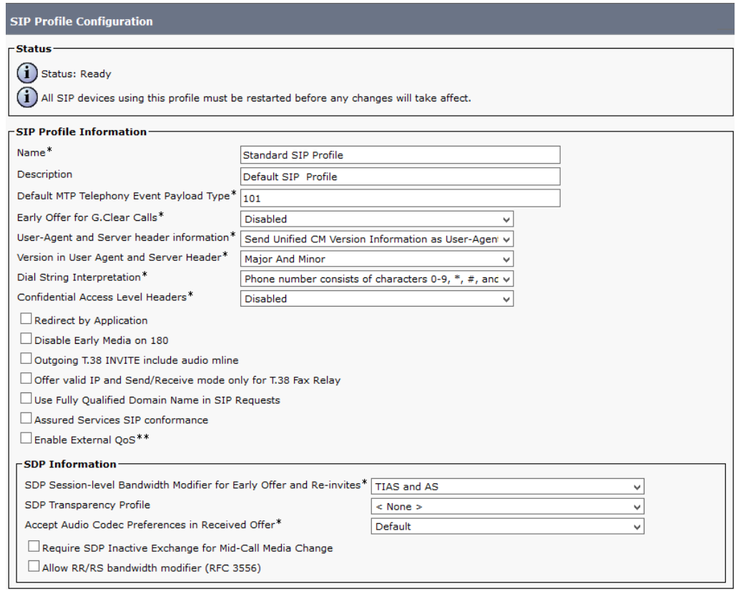The image size is (736, 599).
Task: Open the Early Offer for G.Clear Calls dropdown
Action: 376,219
